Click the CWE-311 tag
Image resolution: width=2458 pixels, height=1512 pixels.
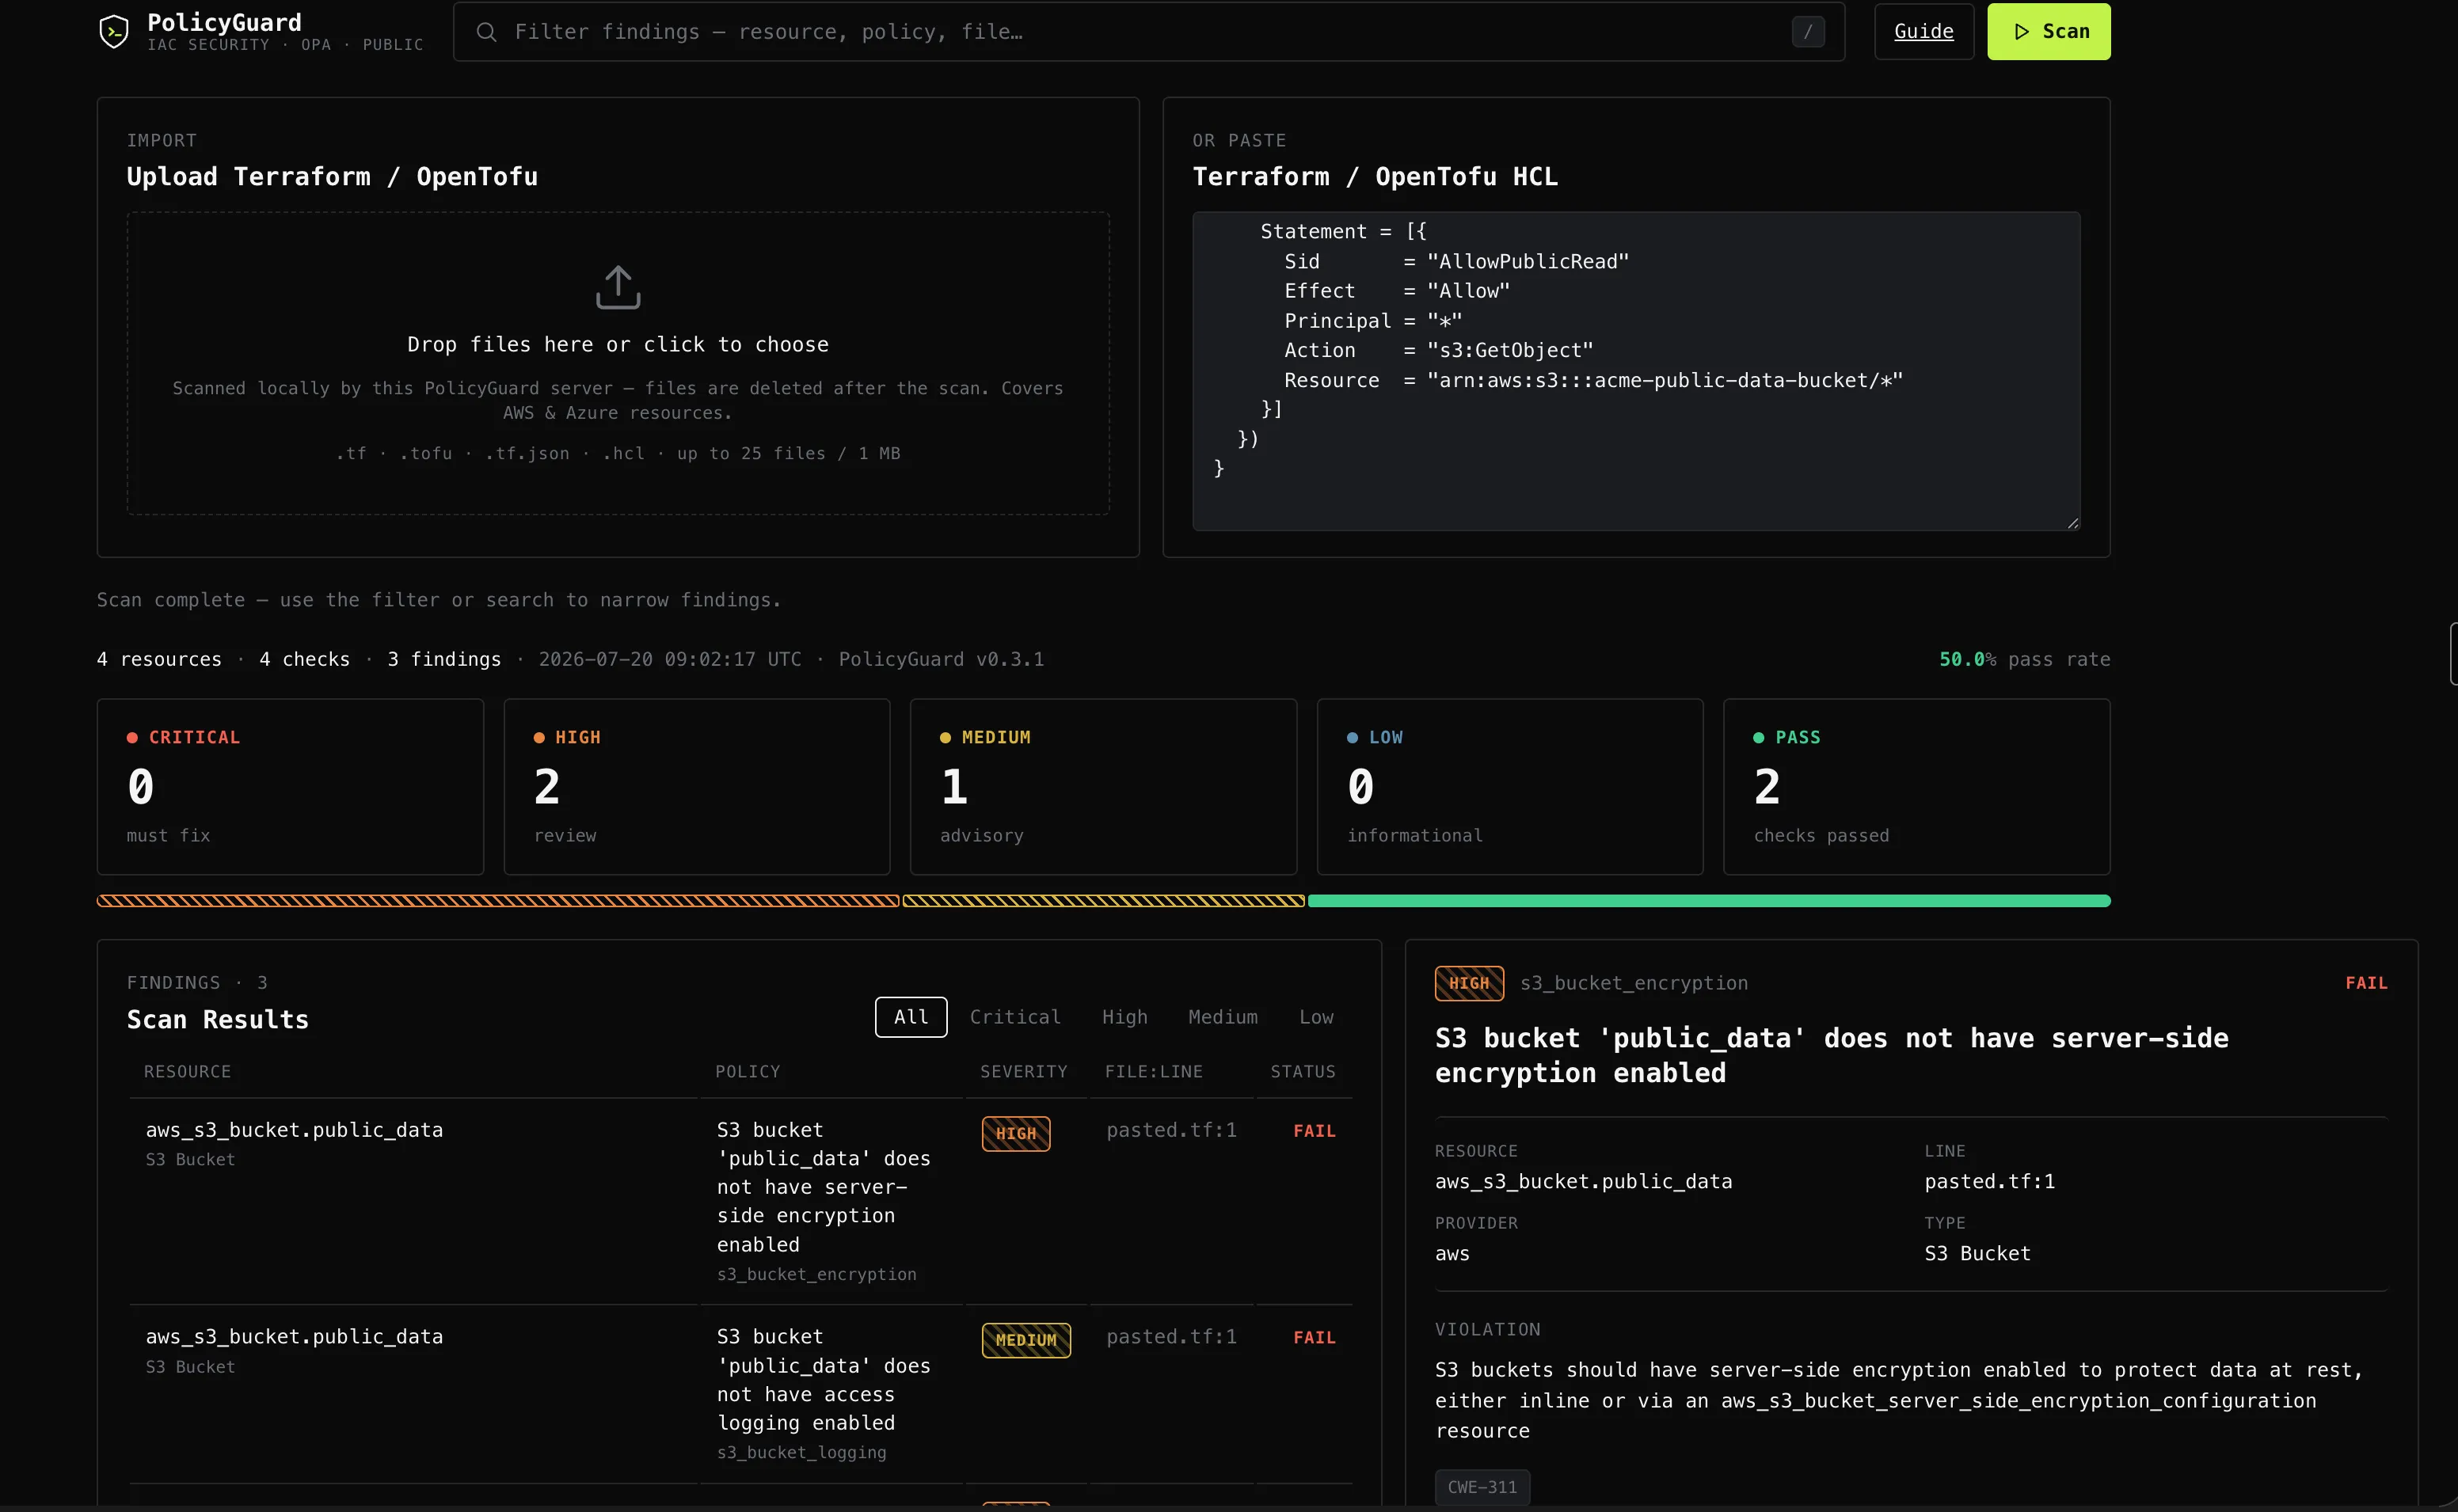click(x=1482, y=1487)
